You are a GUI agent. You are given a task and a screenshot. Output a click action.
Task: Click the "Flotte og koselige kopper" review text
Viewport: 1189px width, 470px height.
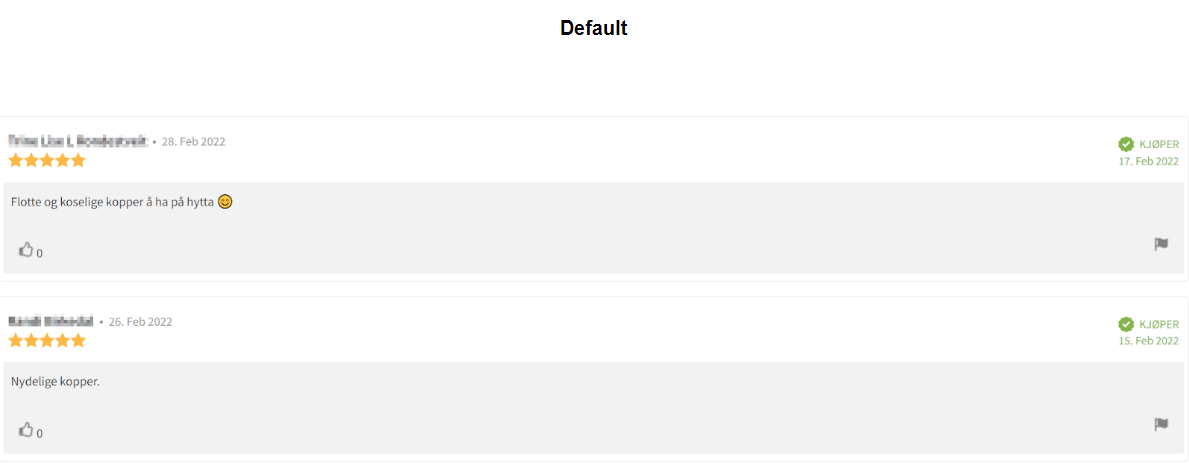click(112, 202)
